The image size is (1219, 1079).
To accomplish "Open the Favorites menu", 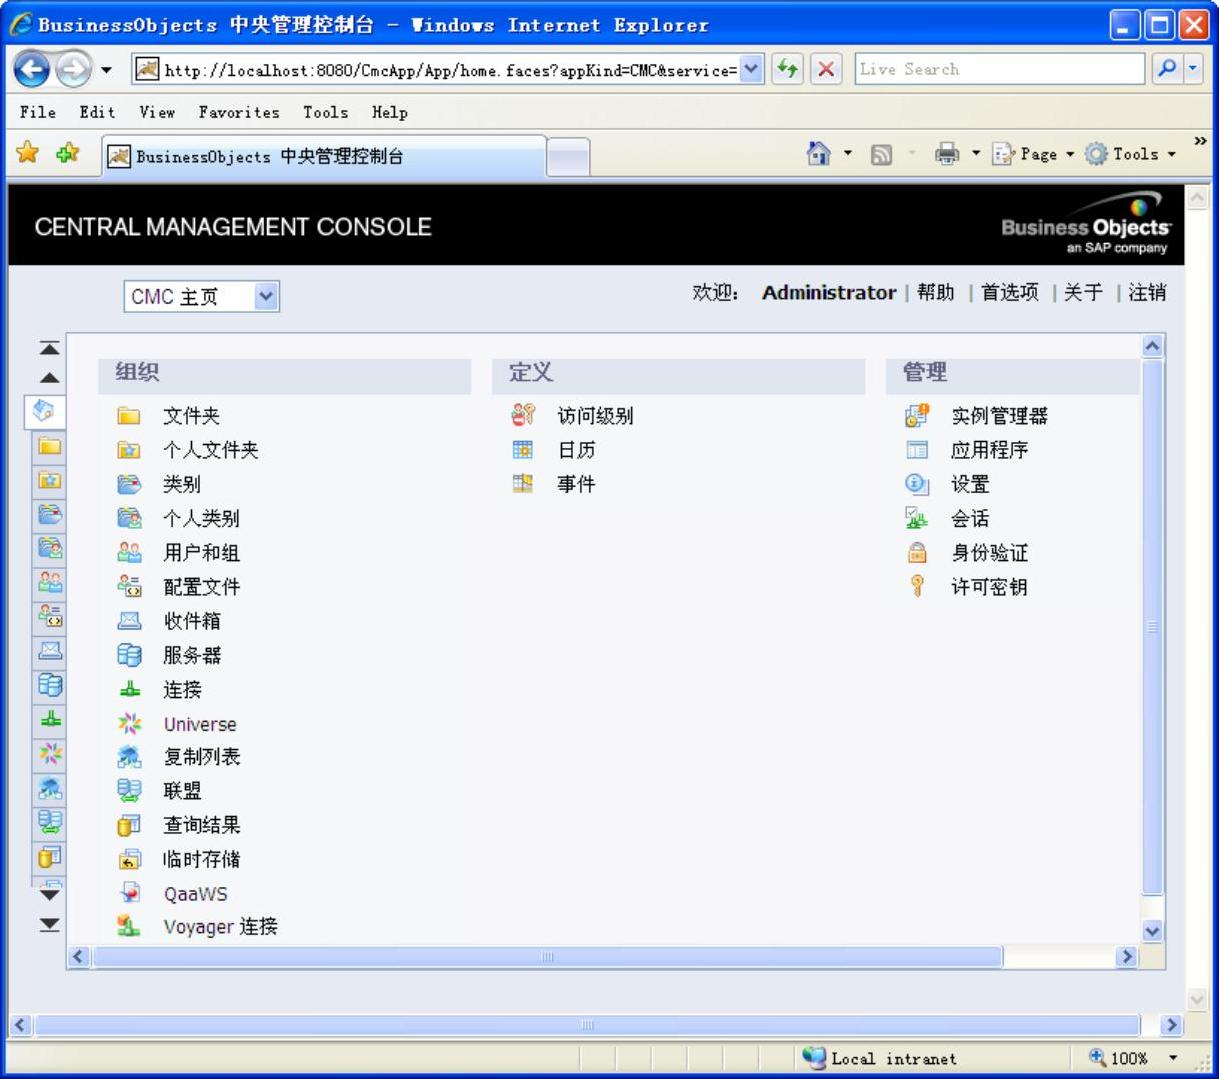I will pyautogui.click(x=239, y=112).
